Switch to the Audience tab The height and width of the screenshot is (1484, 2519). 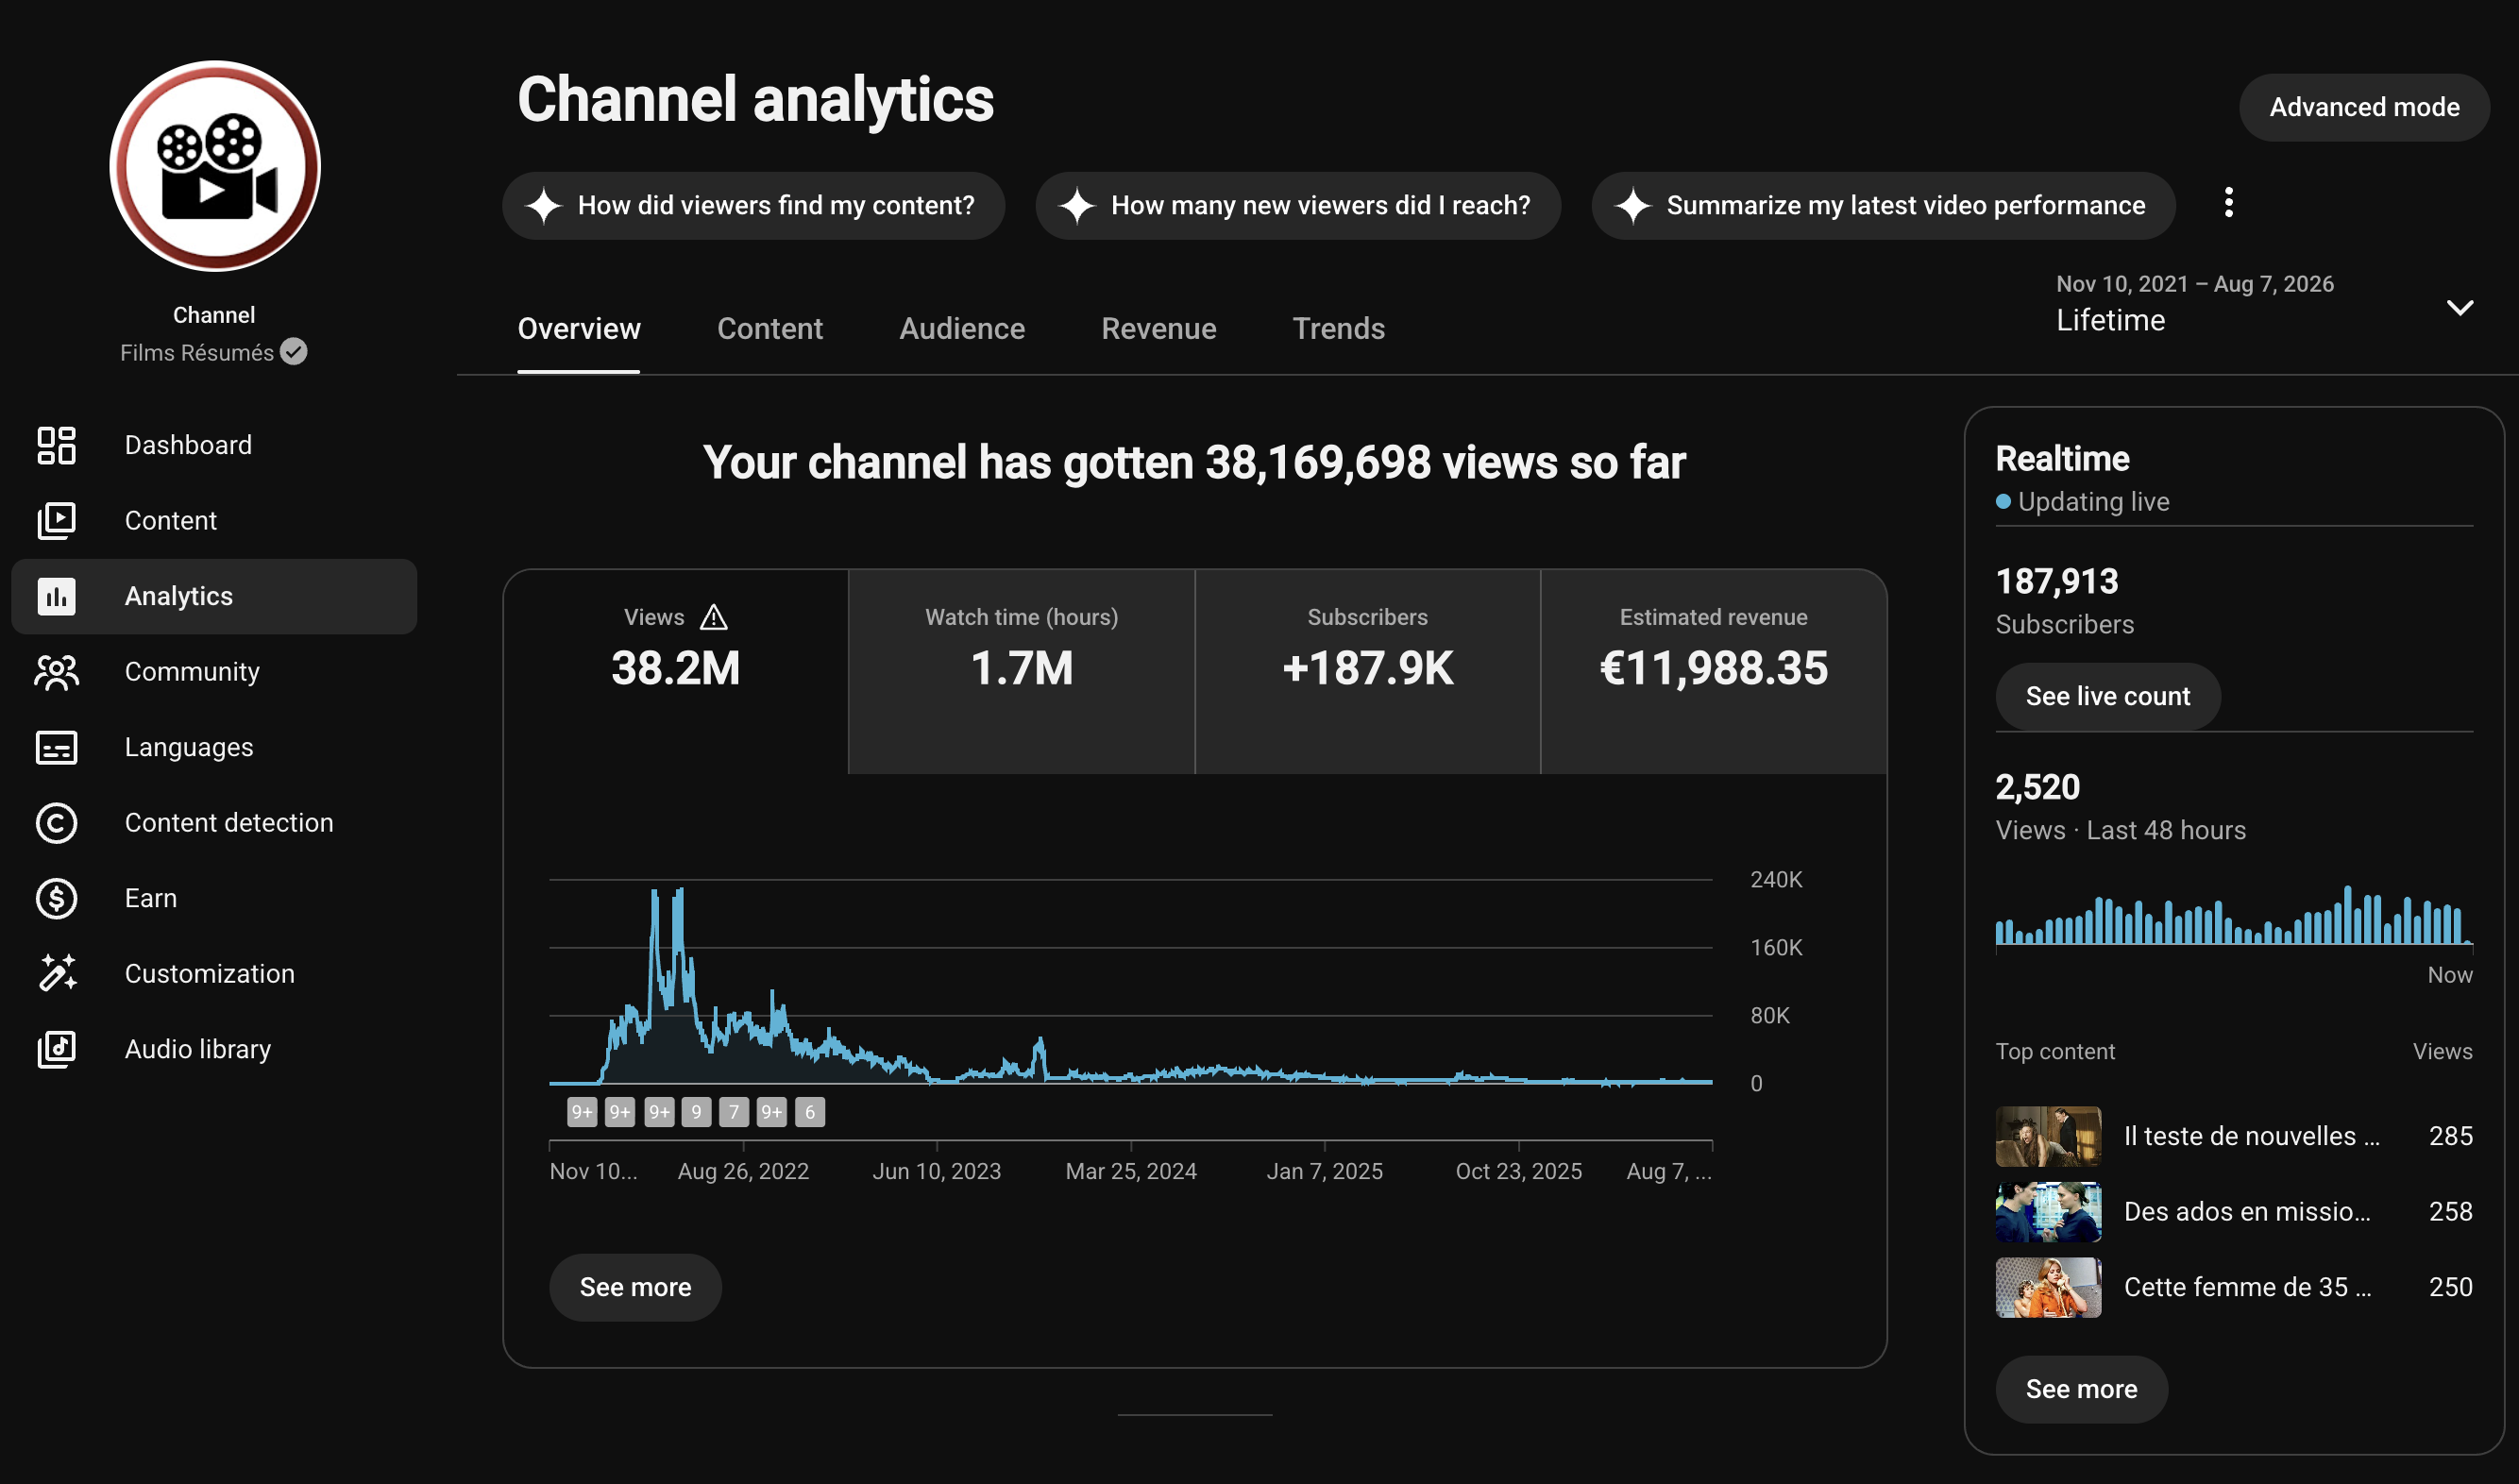[x=961, y=329]
